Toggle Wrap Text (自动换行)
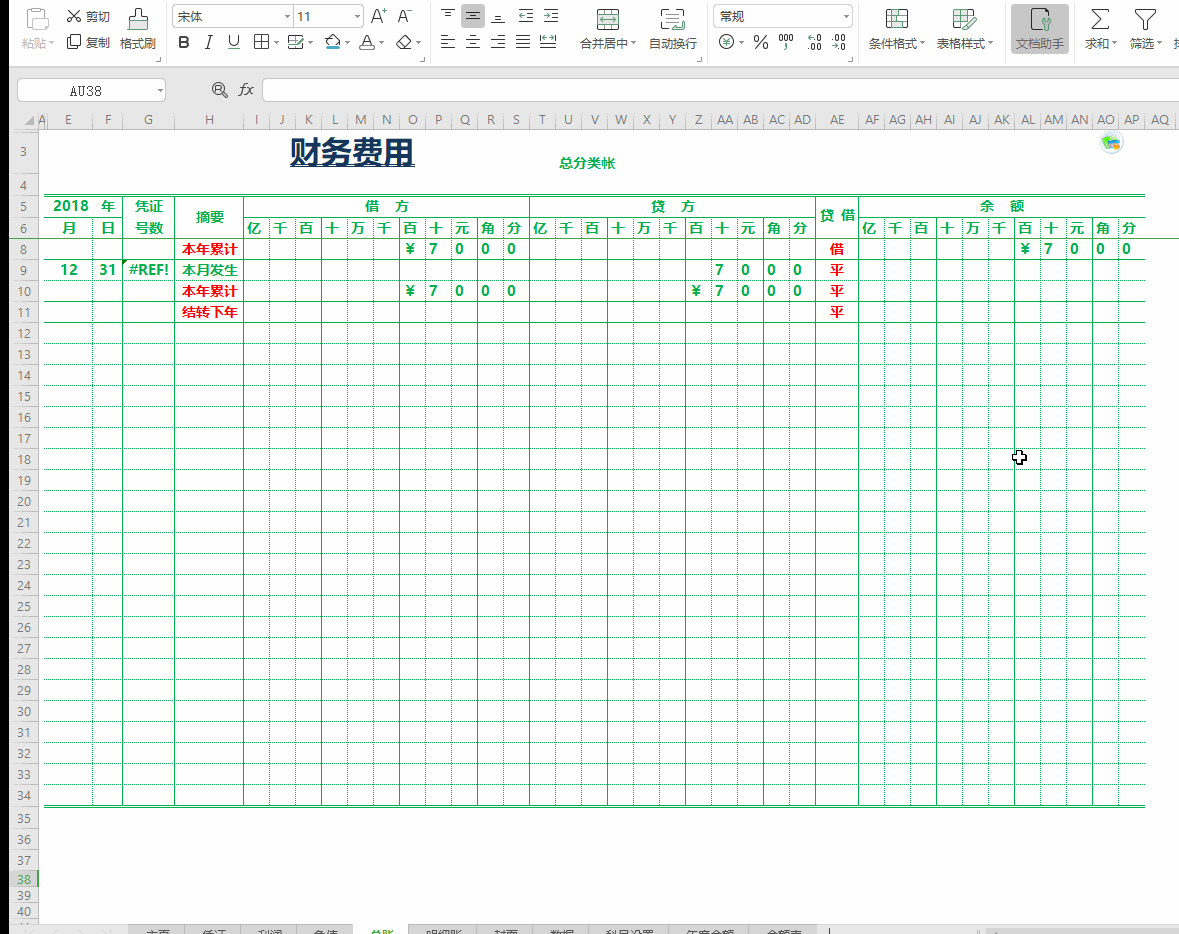The height and width of the screenshot is (934, 1179). (x=672, y=29)
